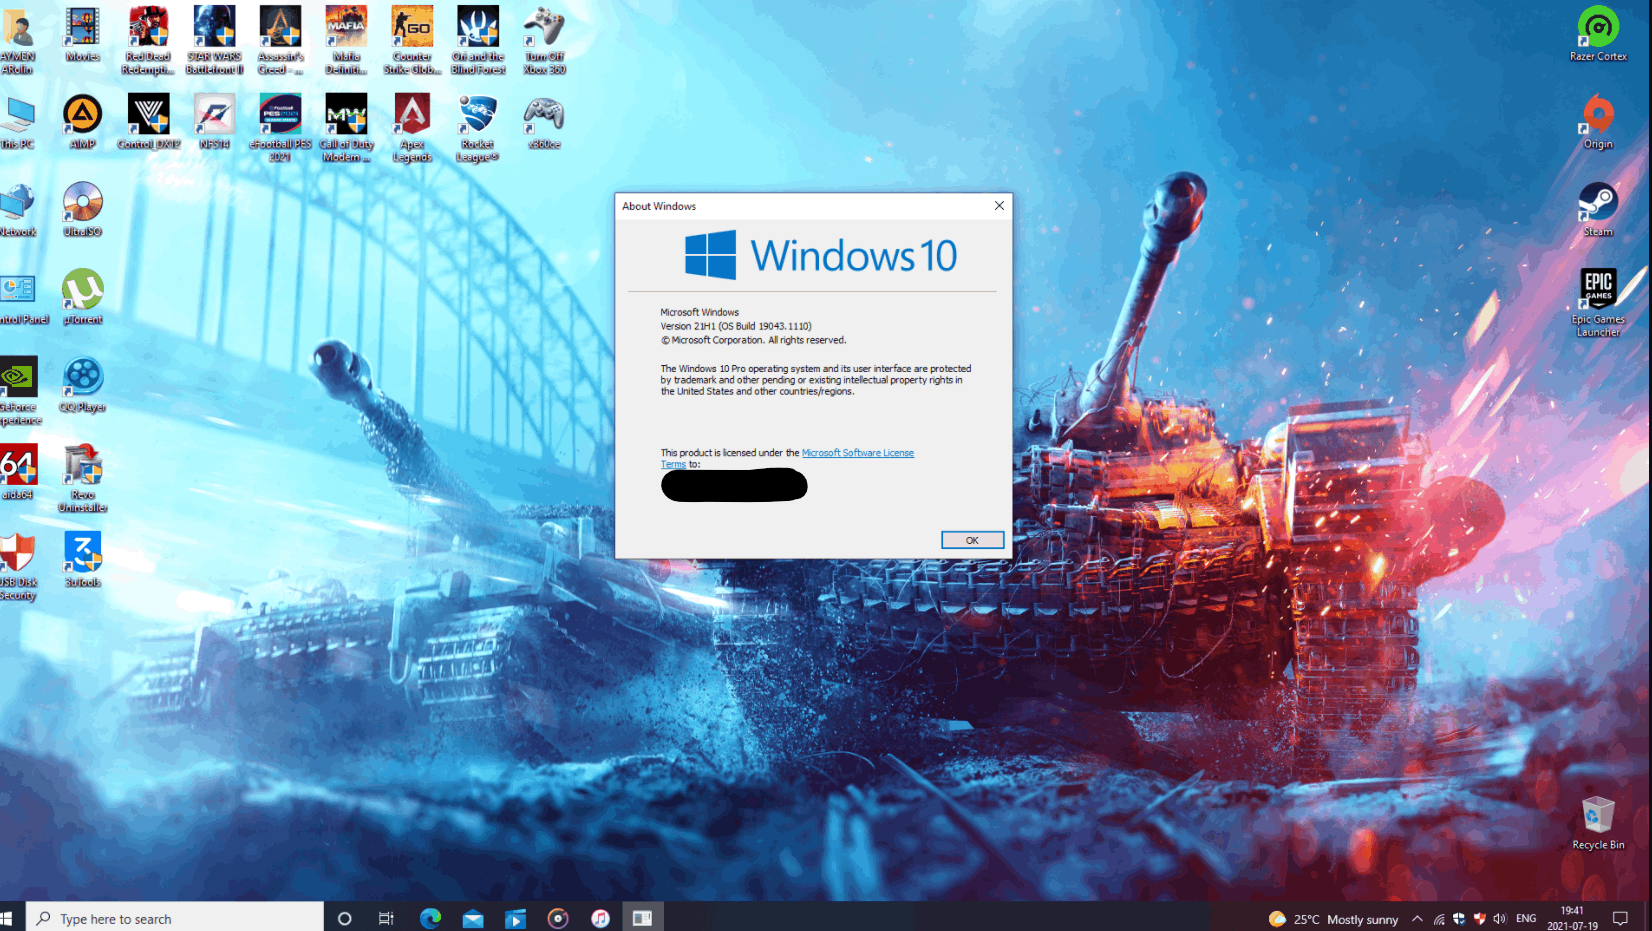Click the Apex Legends shortcut
The width and height of the screenshot is (1652, 931).
click(x=412, y=128)
